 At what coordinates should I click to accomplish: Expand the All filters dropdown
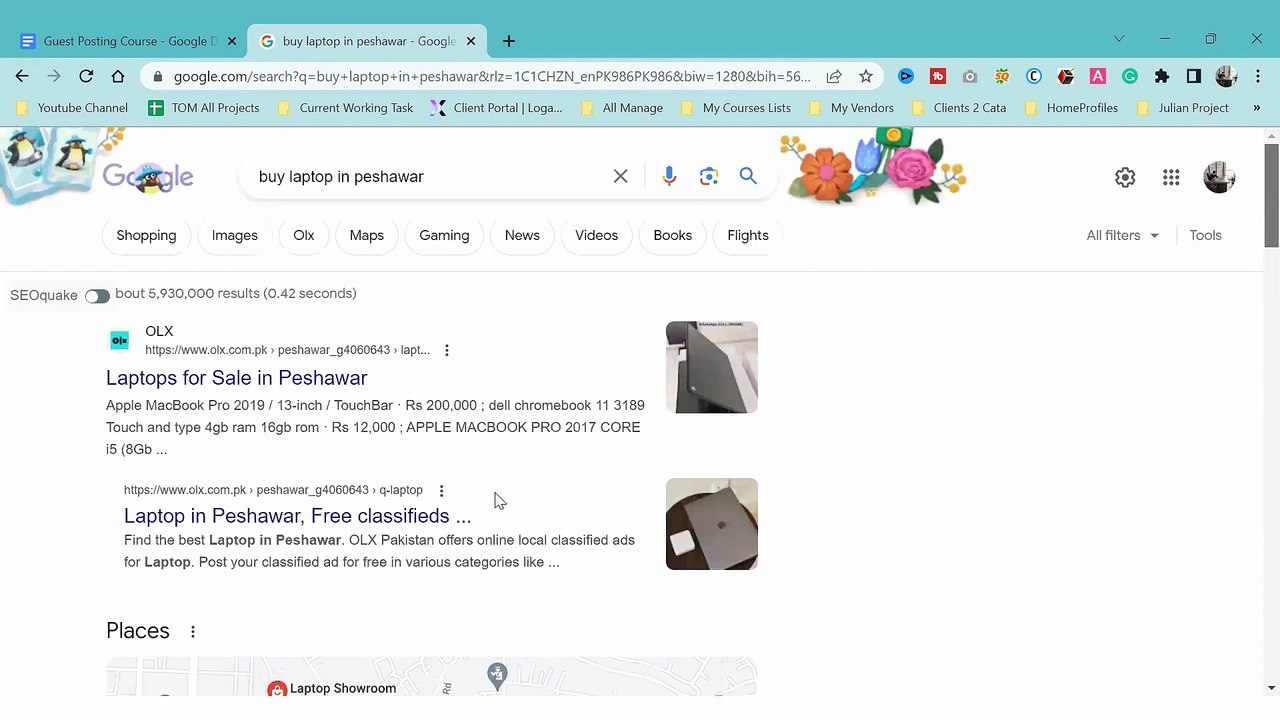click(1122, 235)
